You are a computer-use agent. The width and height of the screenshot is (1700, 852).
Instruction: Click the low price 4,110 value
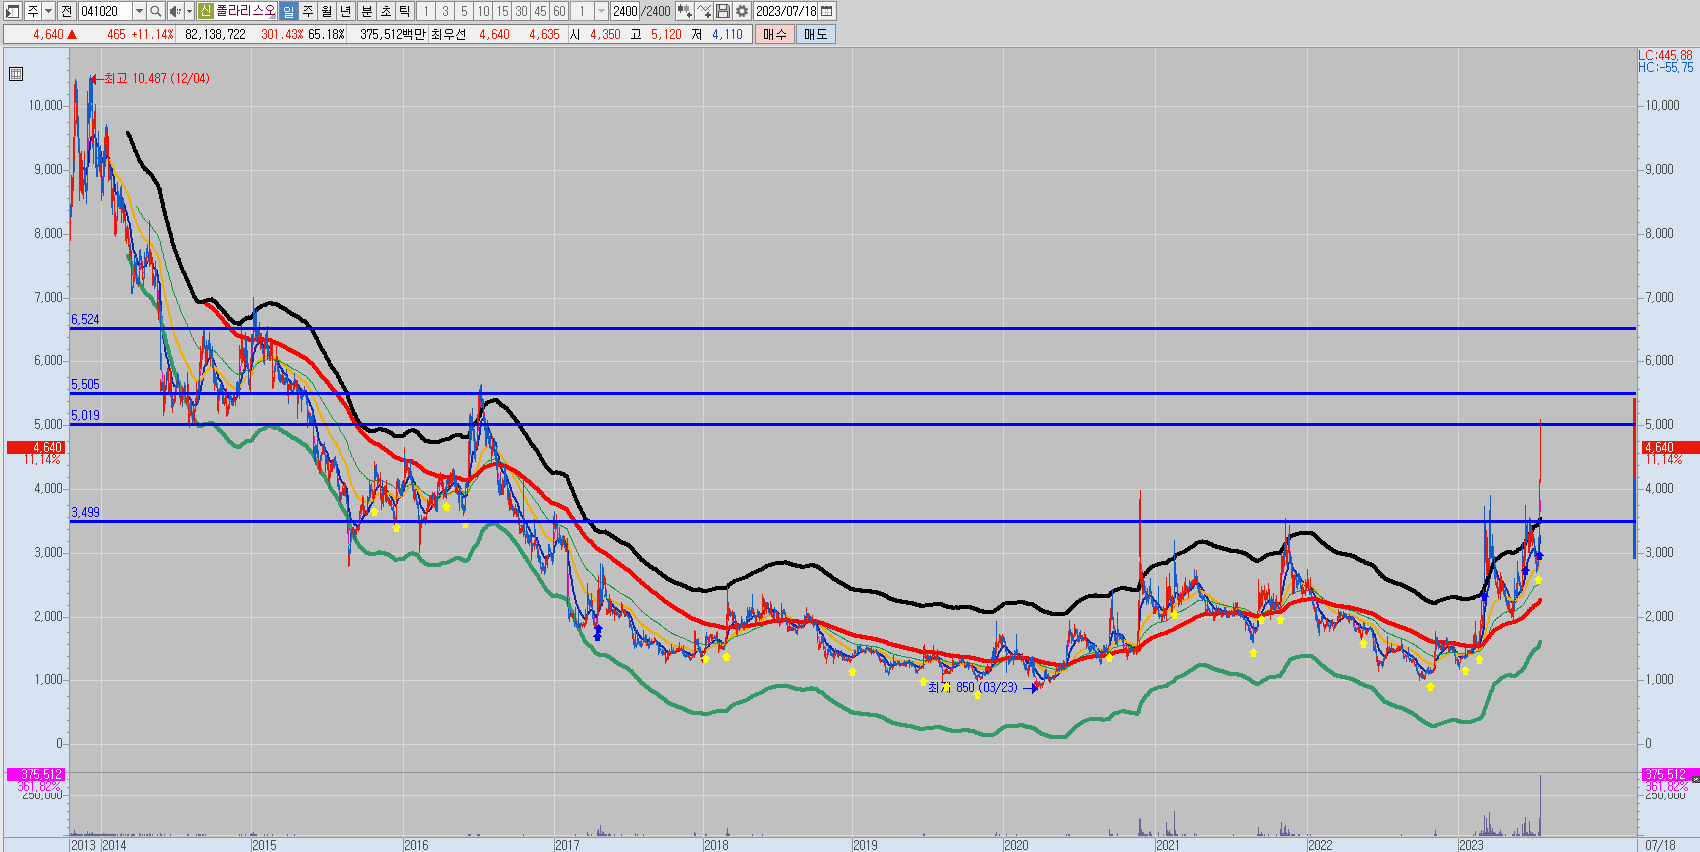point(727,34)
